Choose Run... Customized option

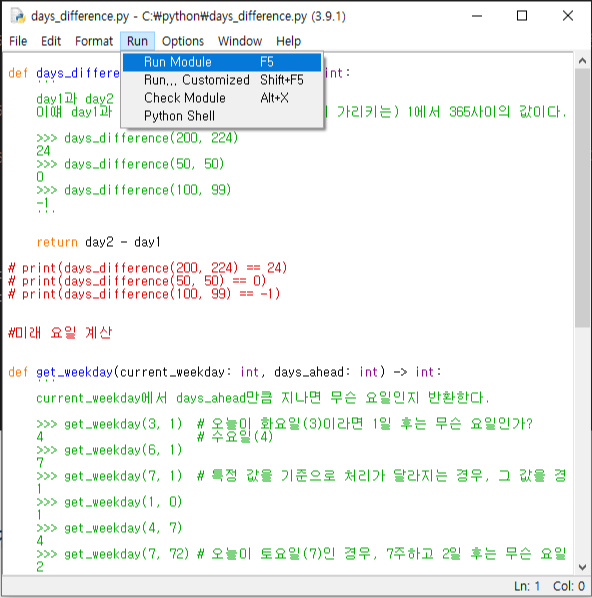222,80
